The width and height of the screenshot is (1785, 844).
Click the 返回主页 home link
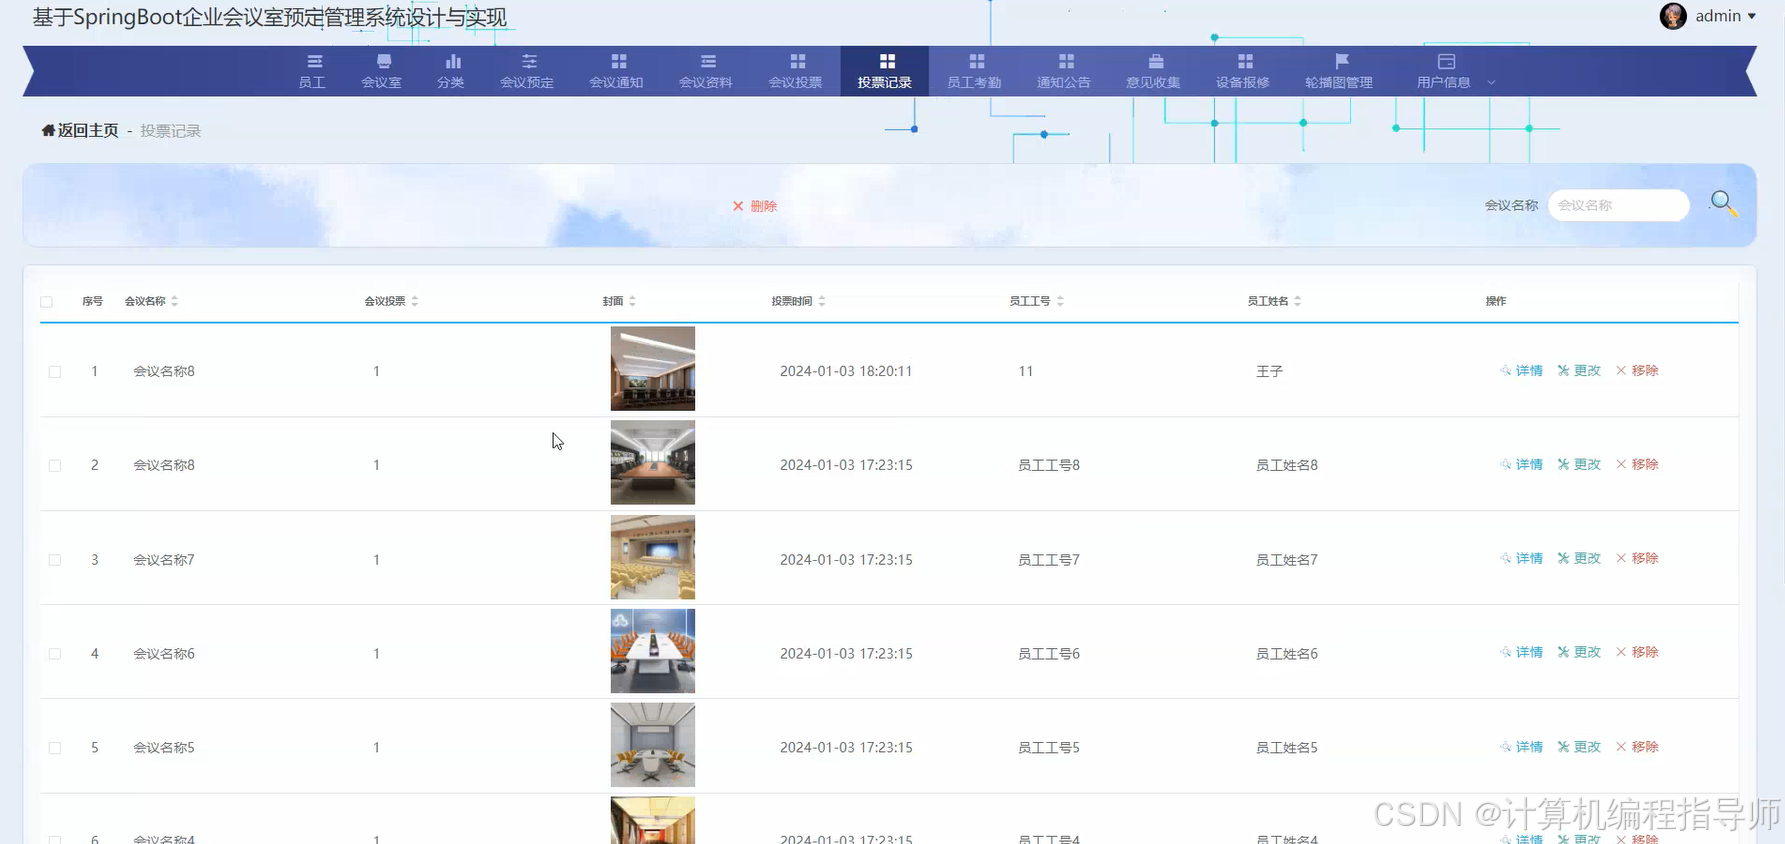tap(80, 131)
